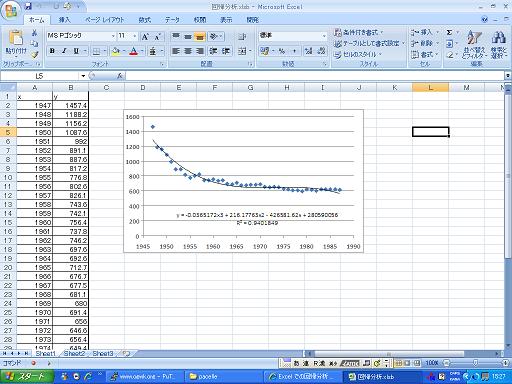Viewport: 512px width, 384px height.
Task: Open Format as Table dropdown
Action: 370,43
